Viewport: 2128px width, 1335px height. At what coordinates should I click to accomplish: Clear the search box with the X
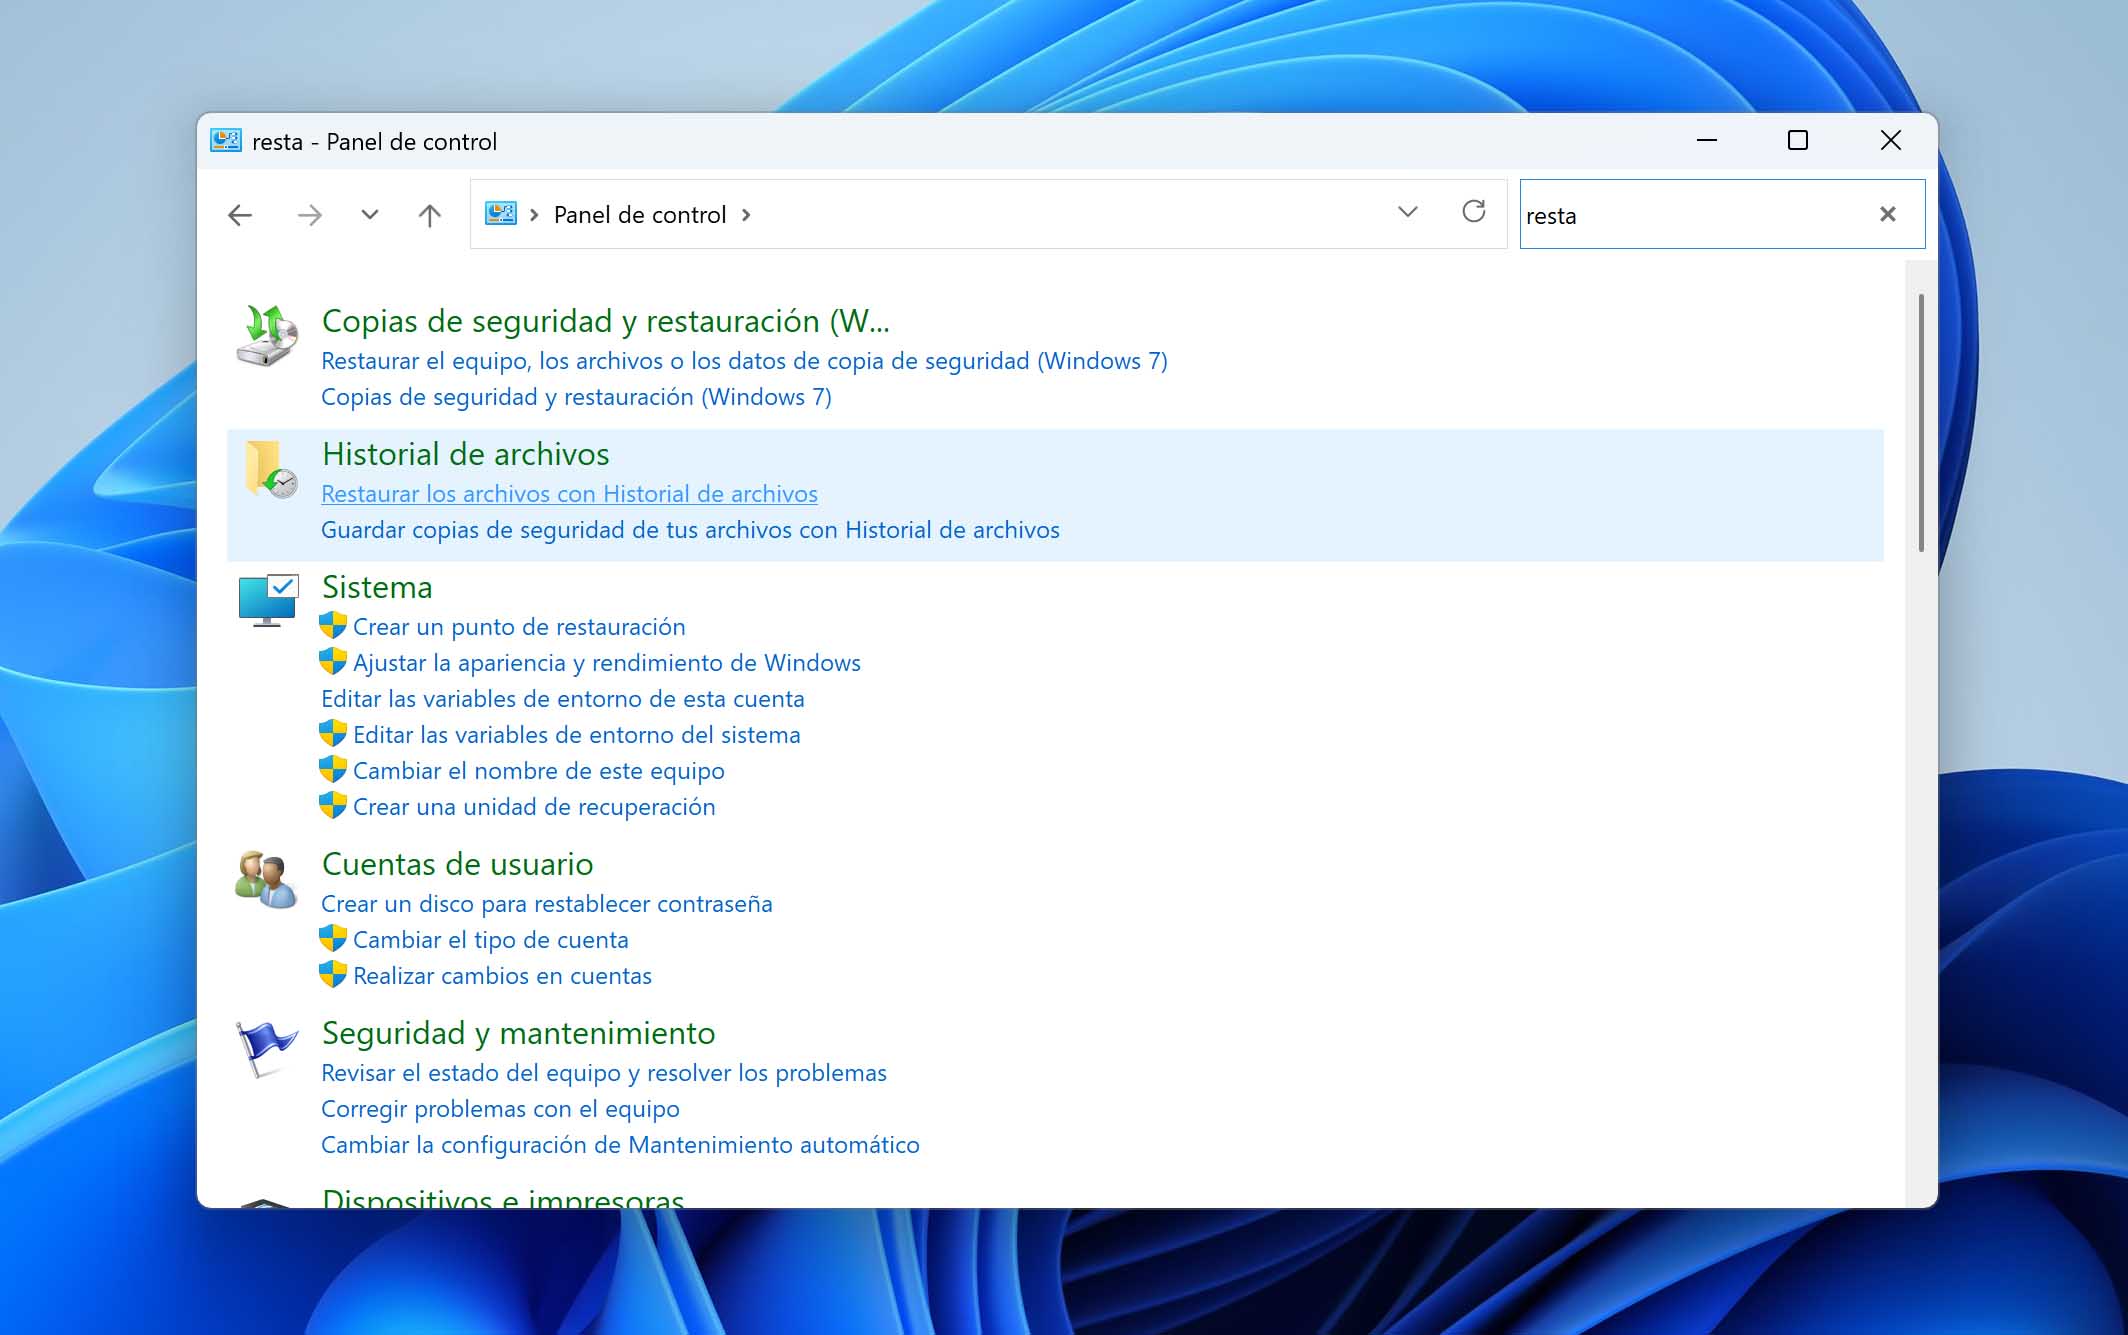click(1888, 214)
